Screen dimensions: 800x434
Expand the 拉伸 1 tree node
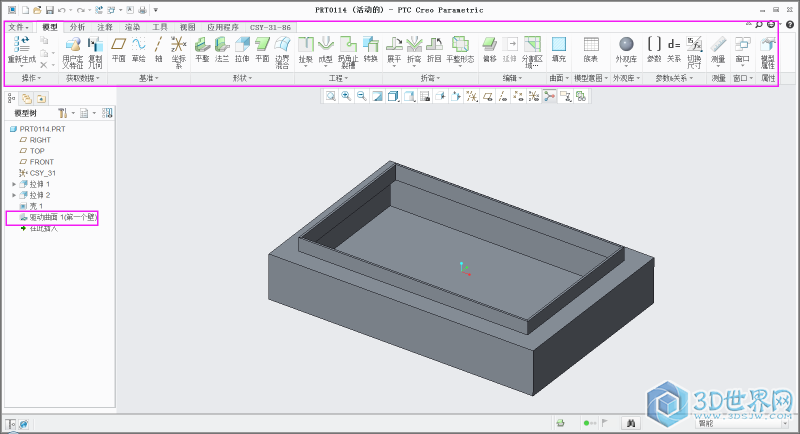[14, 184]
